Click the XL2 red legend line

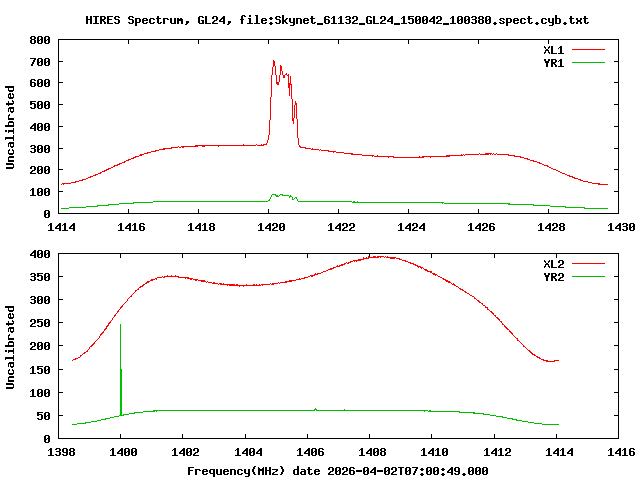click(x=588, y=264)
